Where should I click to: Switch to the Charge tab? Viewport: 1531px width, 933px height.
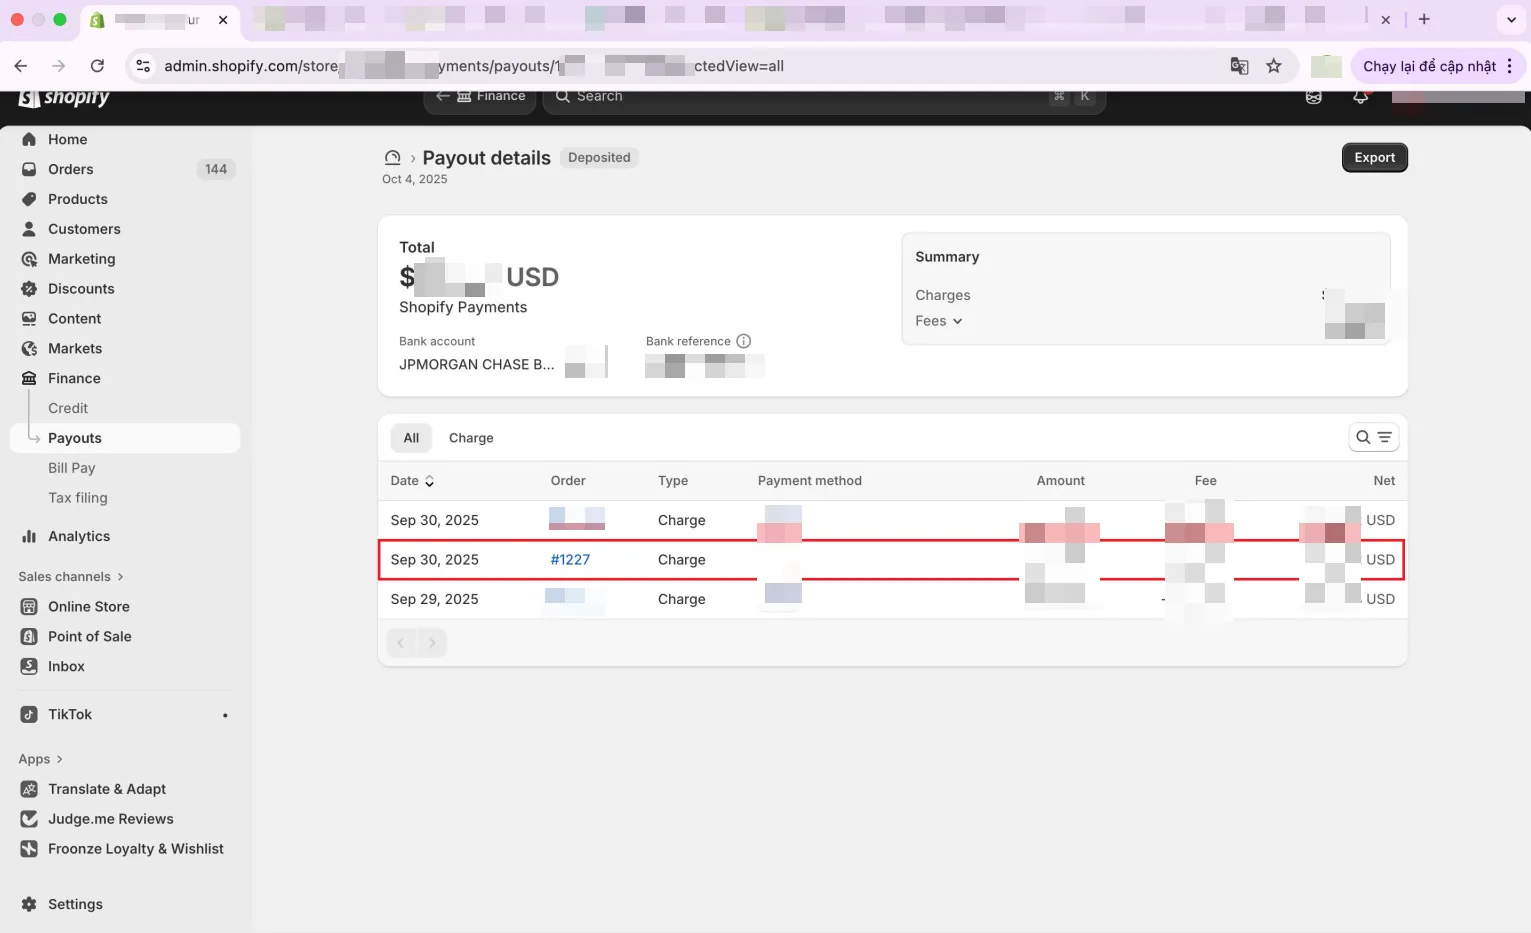coord(471,438)
